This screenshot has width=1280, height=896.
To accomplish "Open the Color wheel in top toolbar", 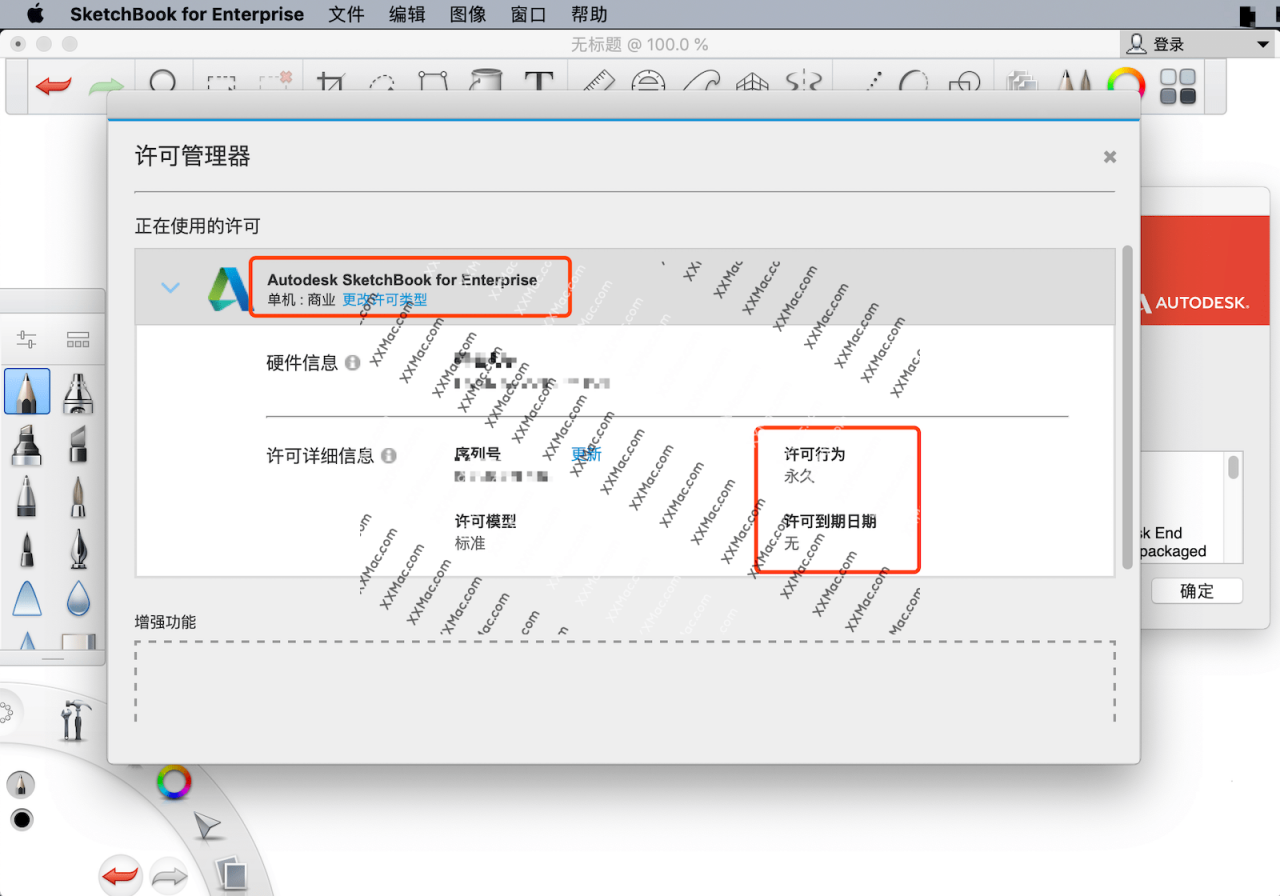I will 1126,84.
